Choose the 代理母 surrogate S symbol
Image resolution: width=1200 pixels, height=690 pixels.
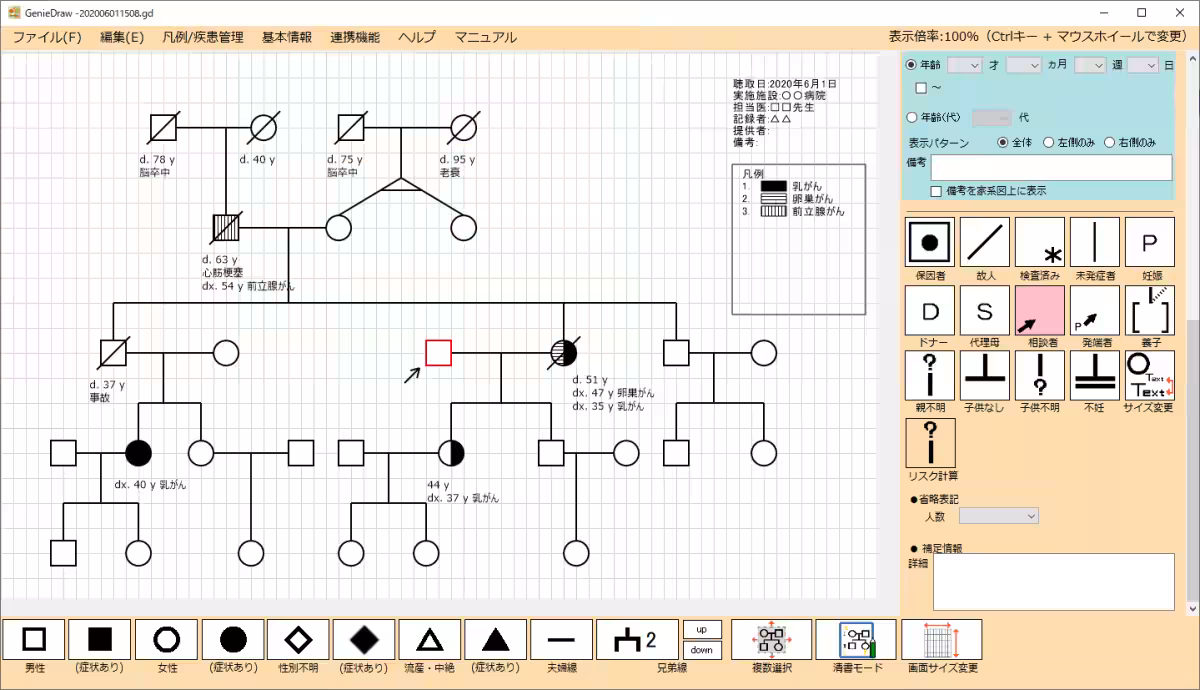pyautogui.click(x=985, y=310)
